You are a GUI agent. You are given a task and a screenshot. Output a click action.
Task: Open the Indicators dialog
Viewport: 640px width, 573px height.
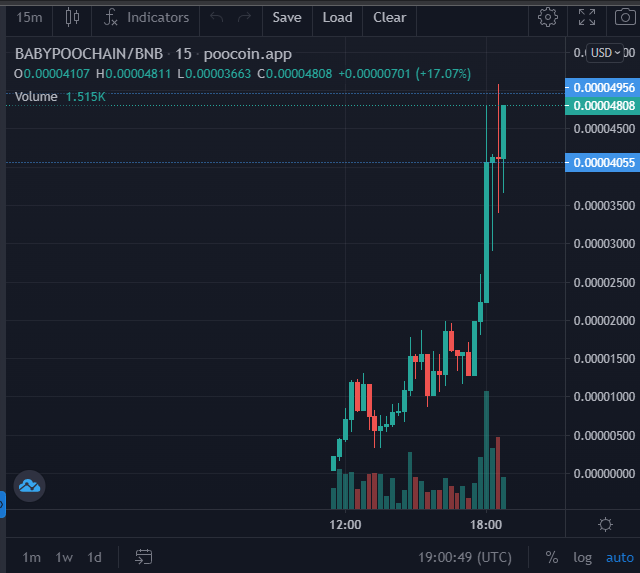pos(147,18)
